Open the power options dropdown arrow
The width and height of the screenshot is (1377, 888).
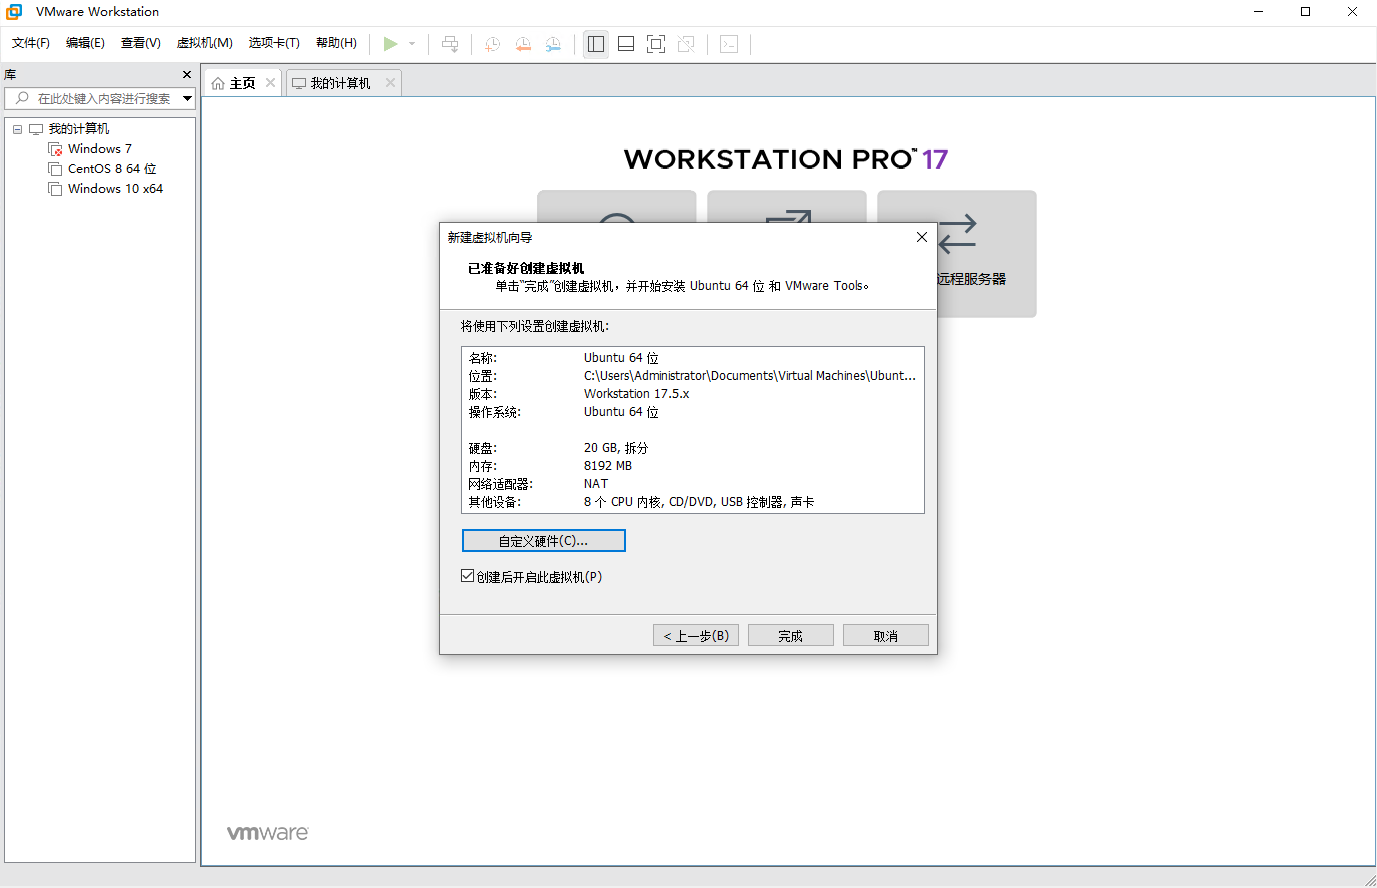tap(412, 44)
